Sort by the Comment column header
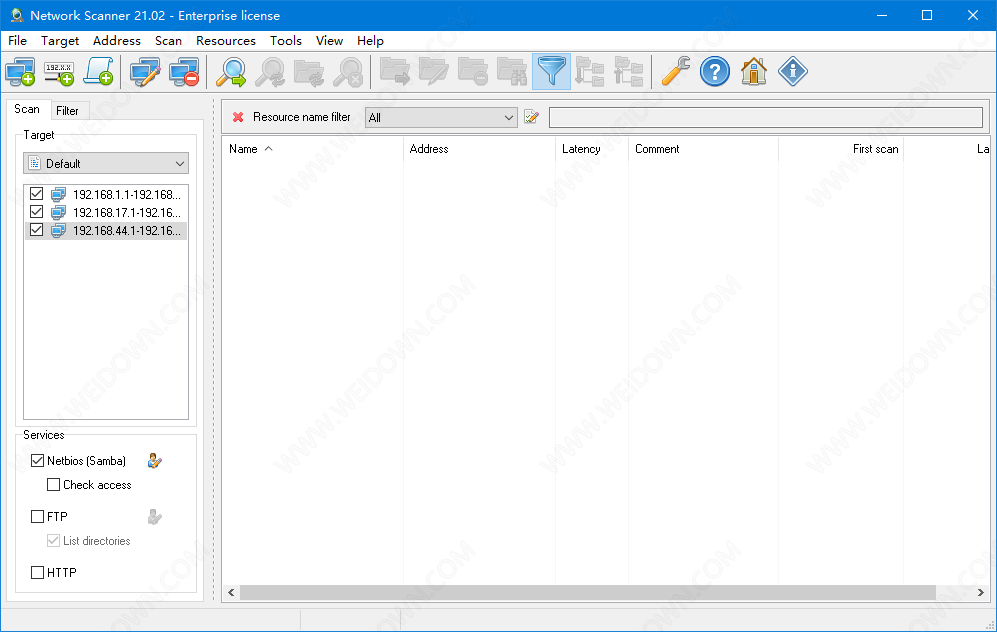The image size is (997, 632). 703,149
